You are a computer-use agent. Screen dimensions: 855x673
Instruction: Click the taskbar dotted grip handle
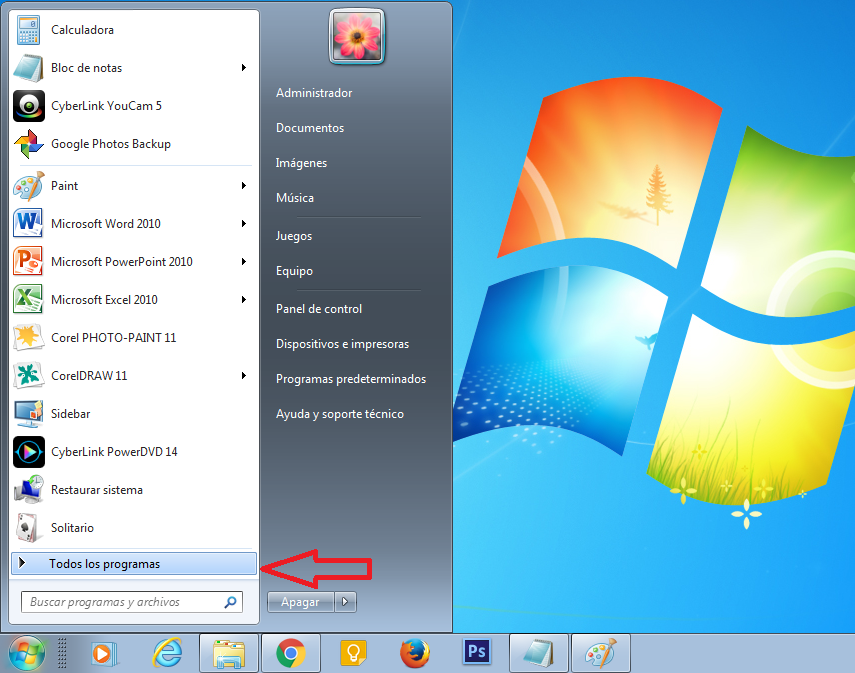pos(62,653)
